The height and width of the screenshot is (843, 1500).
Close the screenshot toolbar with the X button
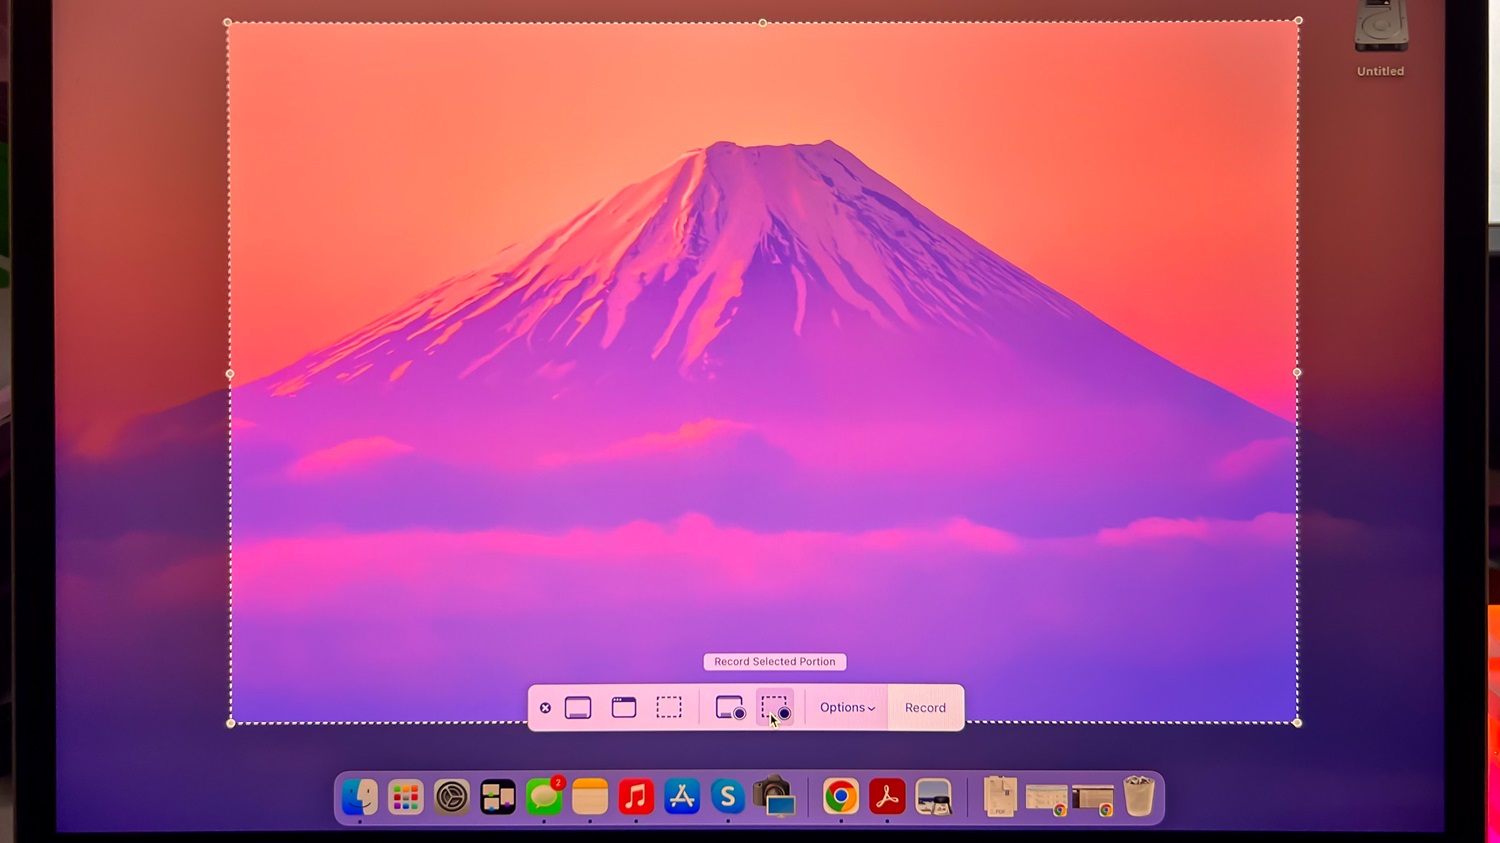545,708
